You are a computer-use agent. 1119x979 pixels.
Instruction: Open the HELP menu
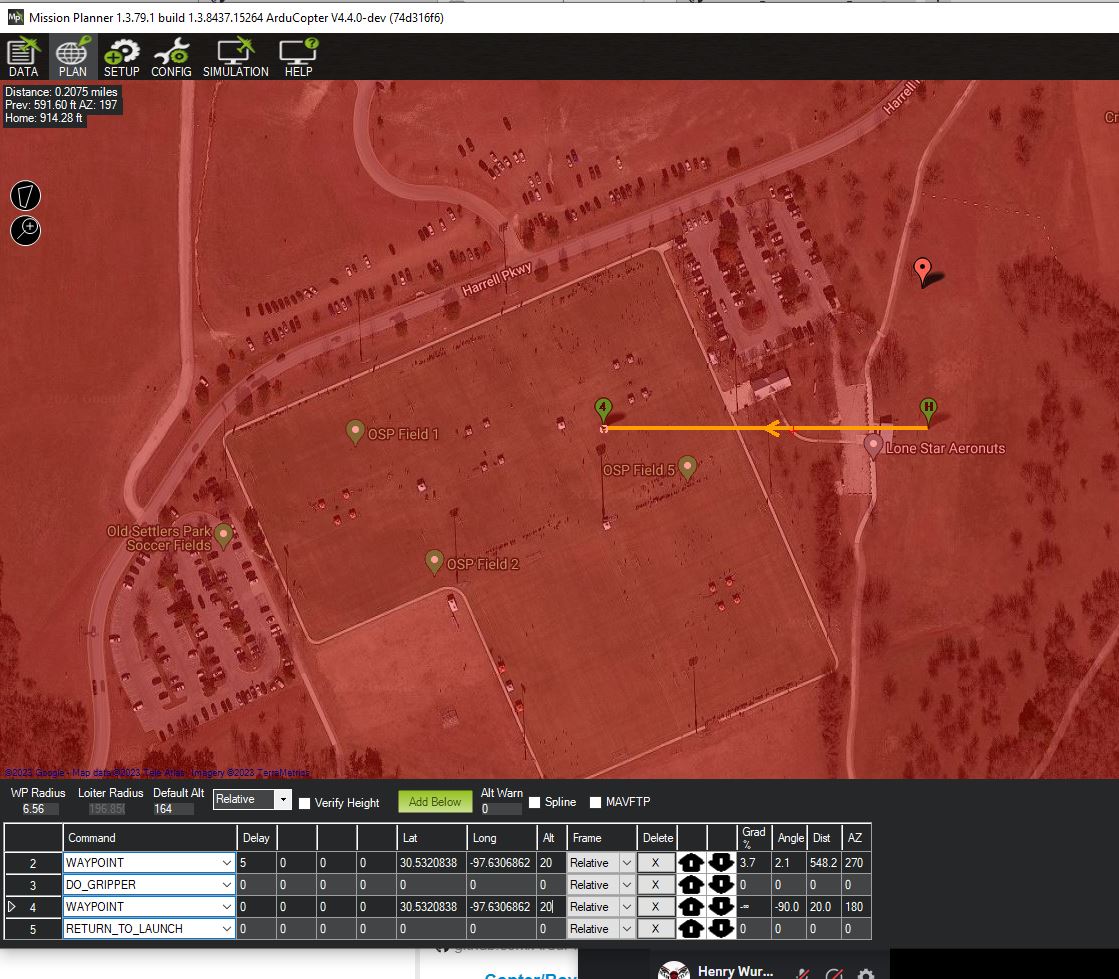click(298, 58)
